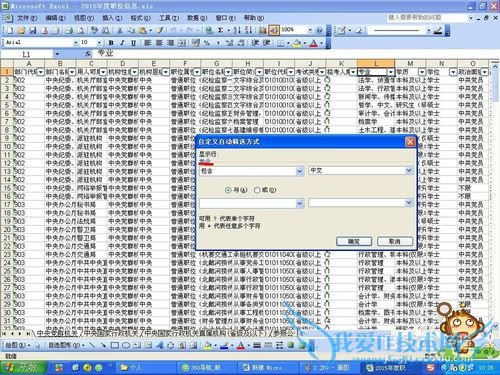This screenshot has width=500, height=375.
Task: Open the Zoom 100% dropdown
Action: pos(310,30)
